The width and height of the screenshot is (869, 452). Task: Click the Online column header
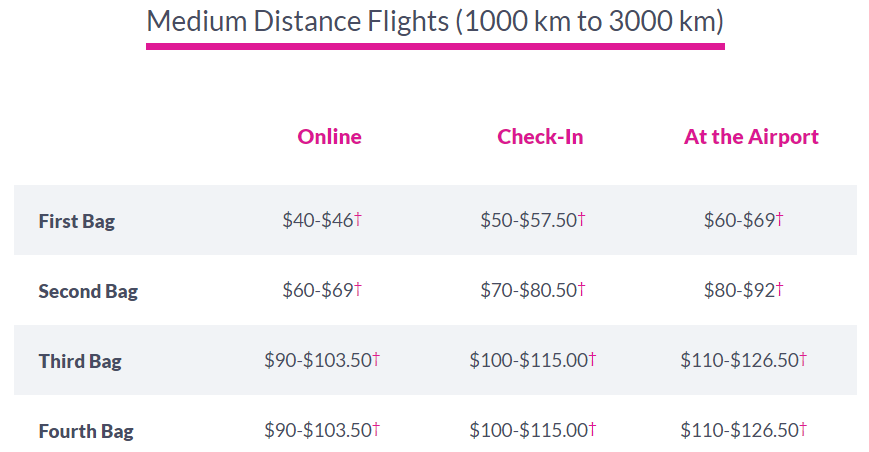pyautogui.click(x=329, y=137)
